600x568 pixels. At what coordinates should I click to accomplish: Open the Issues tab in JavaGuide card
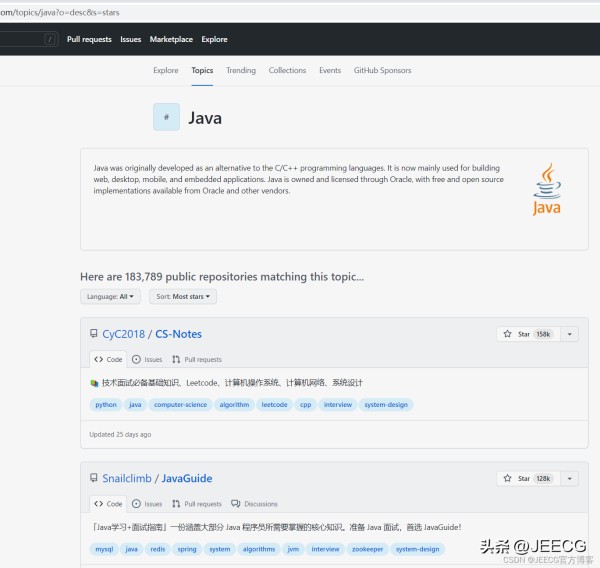(147, 504)
